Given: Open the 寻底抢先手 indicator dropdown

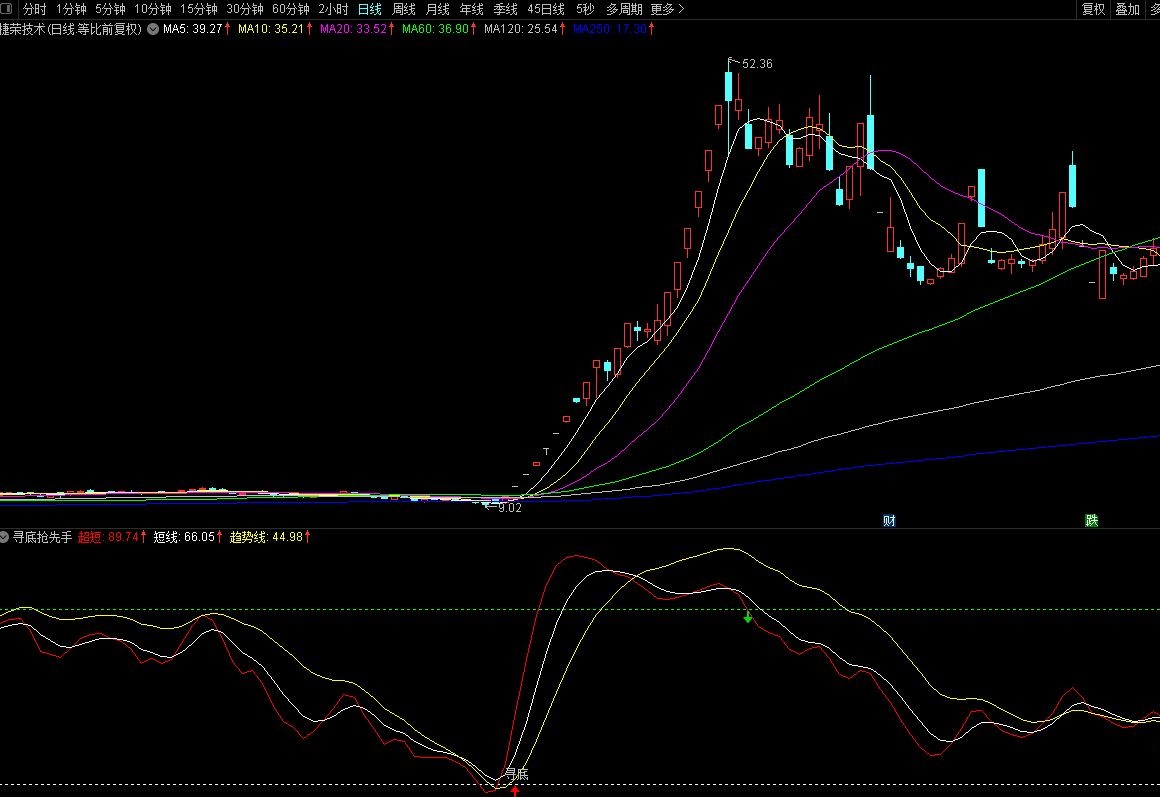Looking at the screenshot, I should (x=5, y=537).
